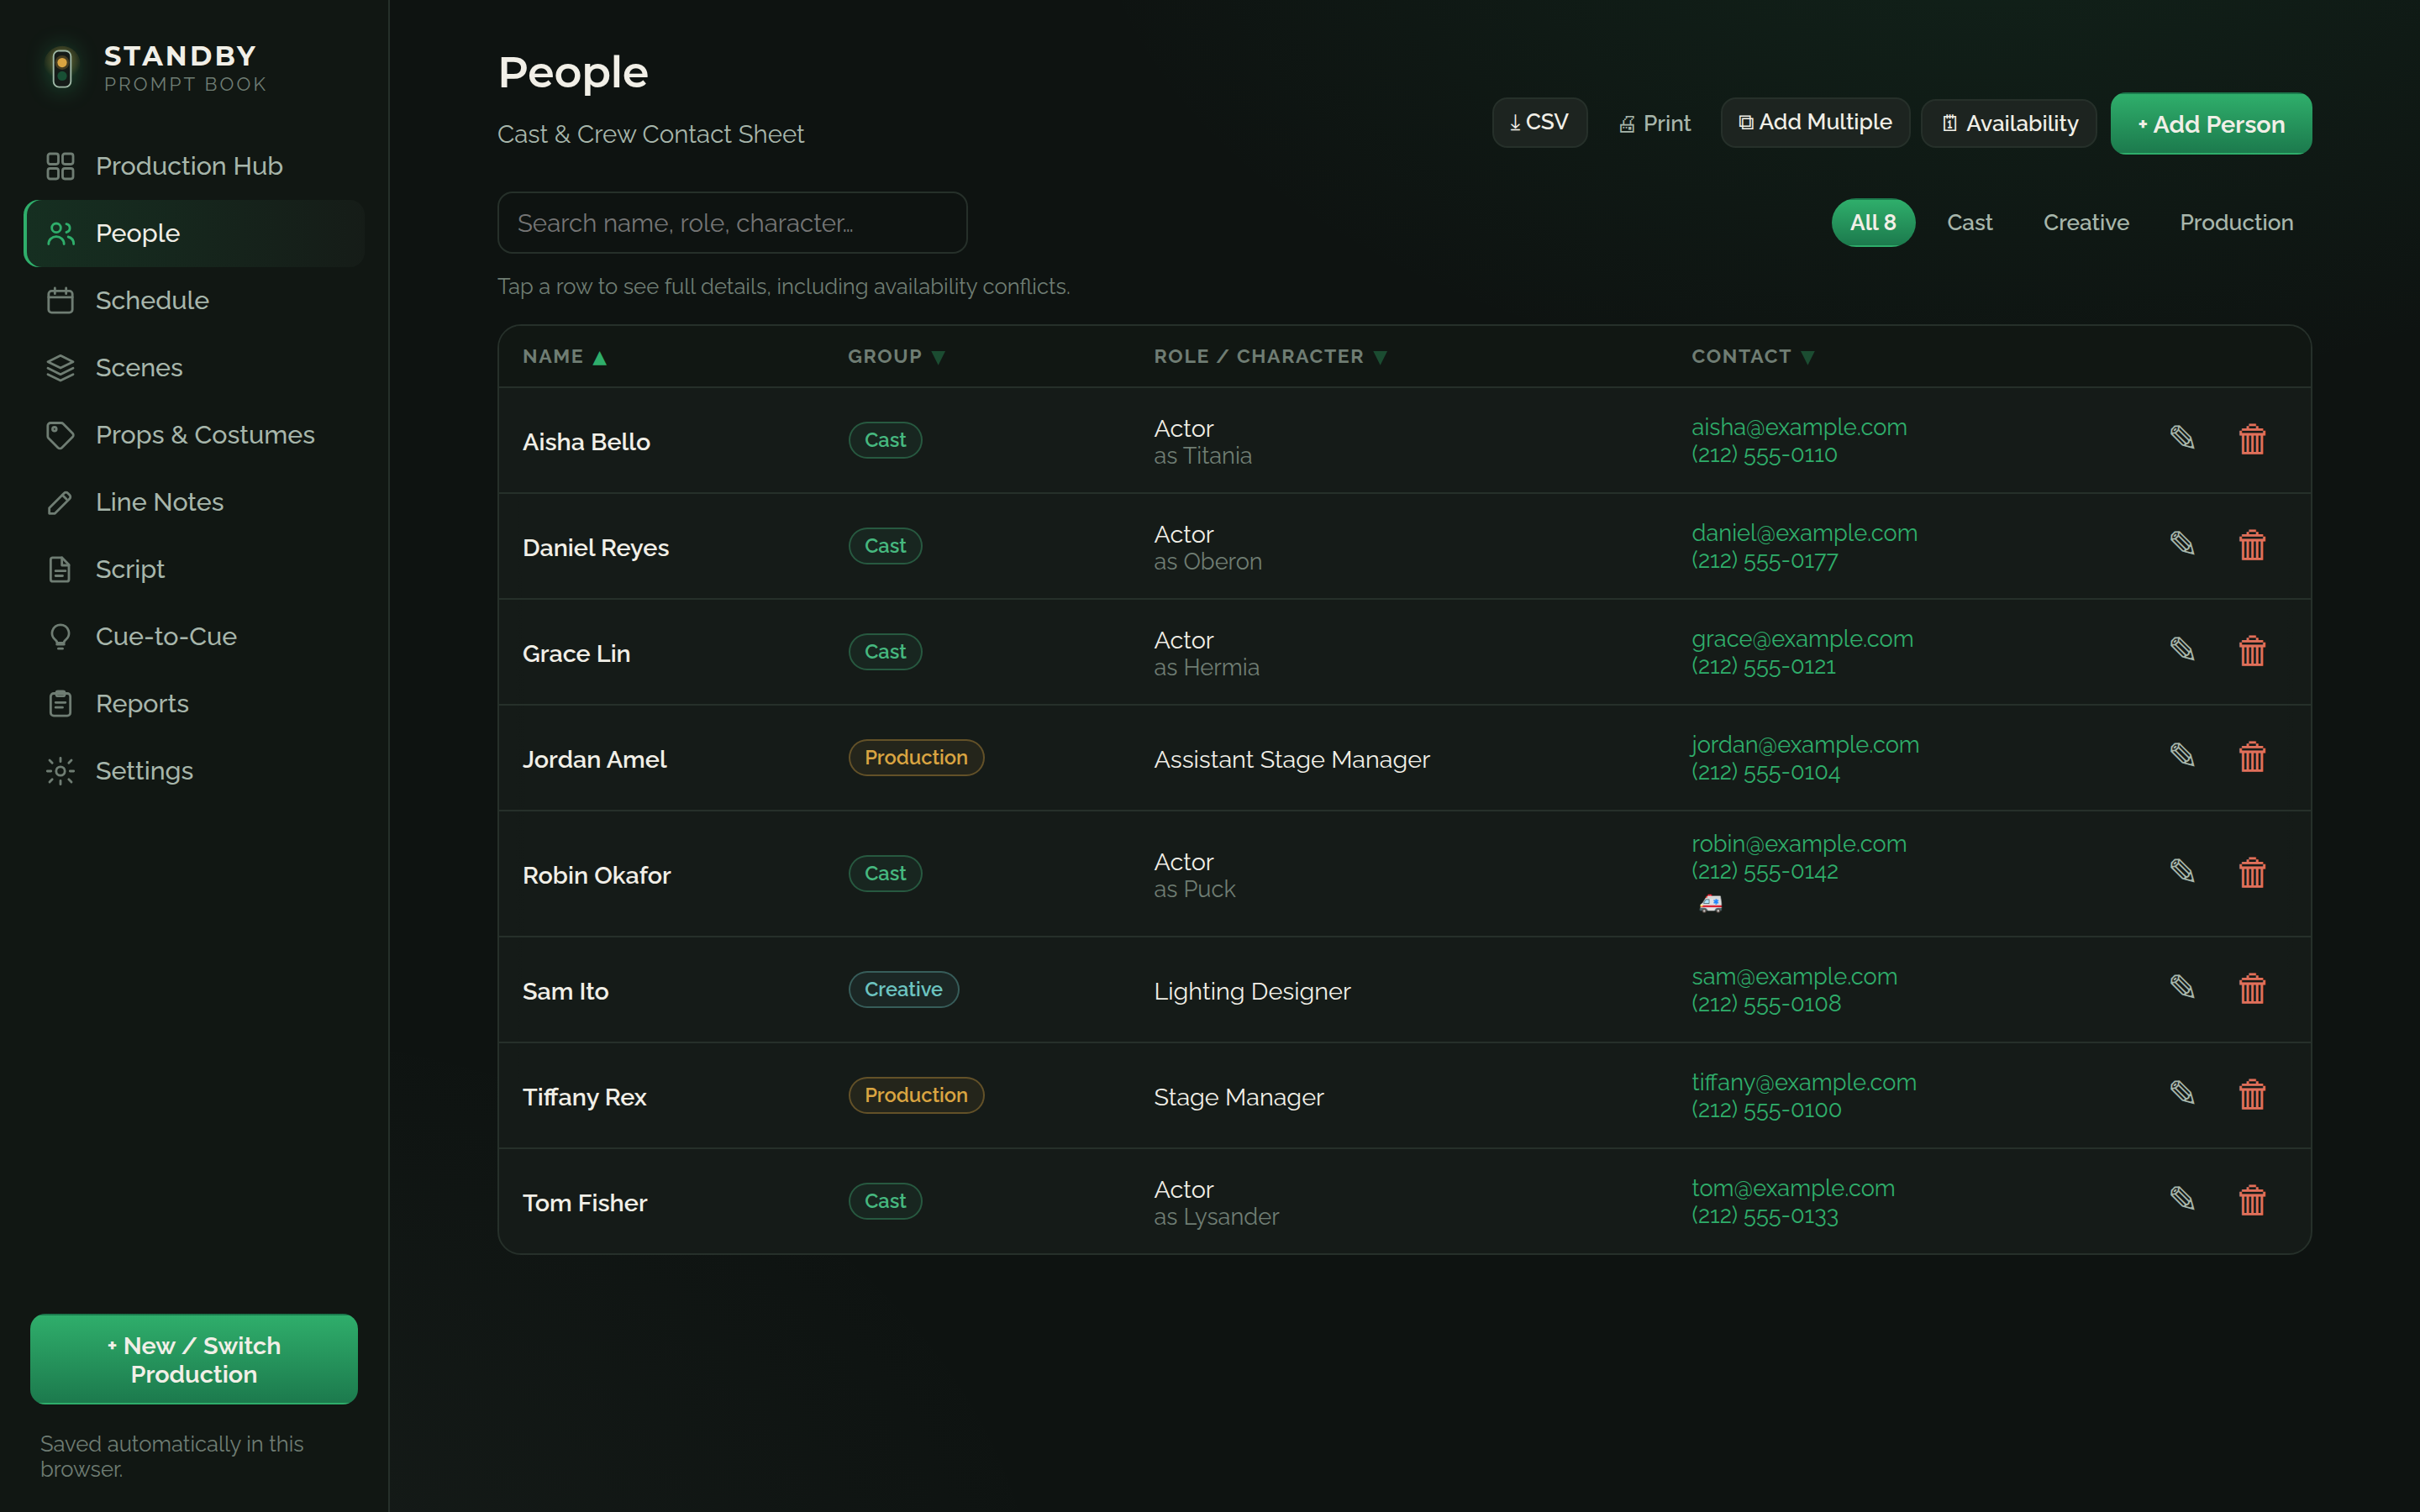Click Robin Okafor's ambulance emergency icon
This screenshot has height=1512, width=2420.
1711,904
